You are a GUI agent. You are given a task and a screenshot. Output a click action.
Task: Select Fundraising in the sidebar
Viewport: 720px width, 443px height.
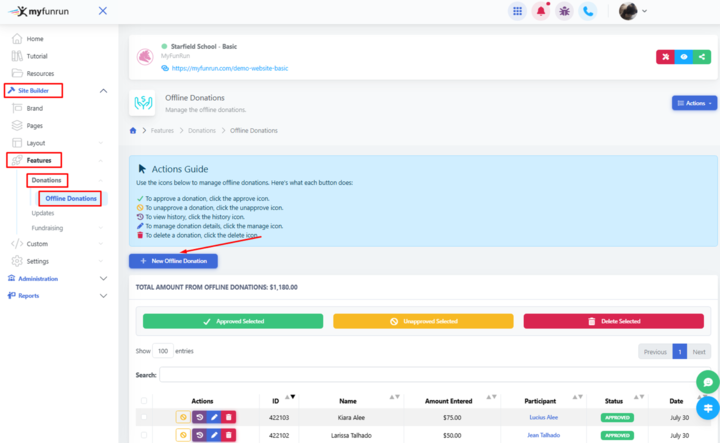click(x=47, y=228)
